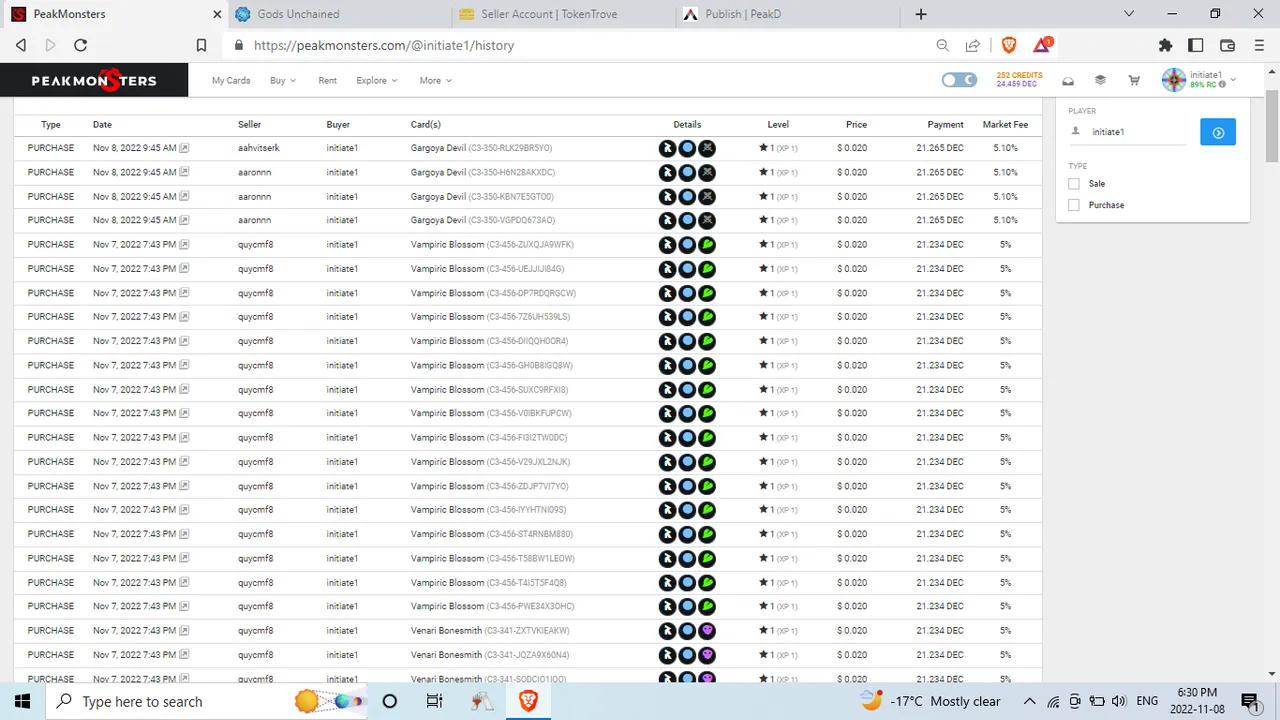Click the blue player search button
This screenshot has width=1280, height=720.
1218,132
